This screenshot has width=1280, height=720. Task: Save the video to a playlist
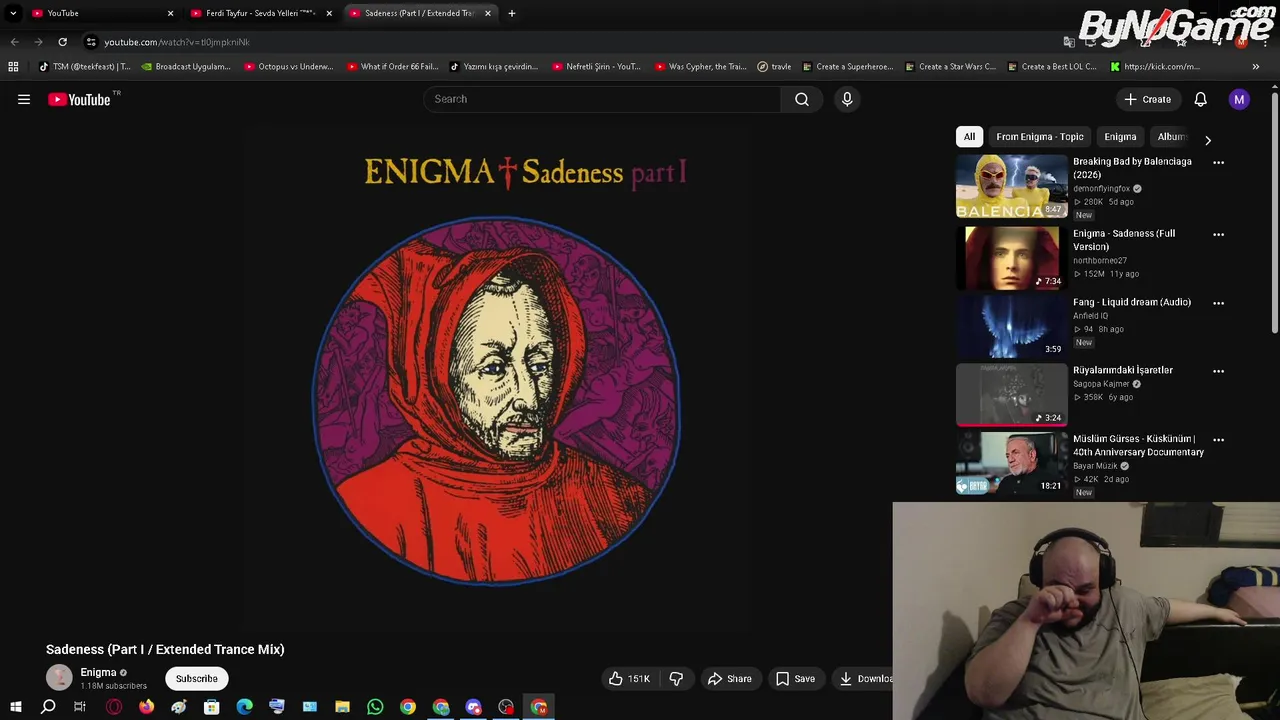coord(795,679)
